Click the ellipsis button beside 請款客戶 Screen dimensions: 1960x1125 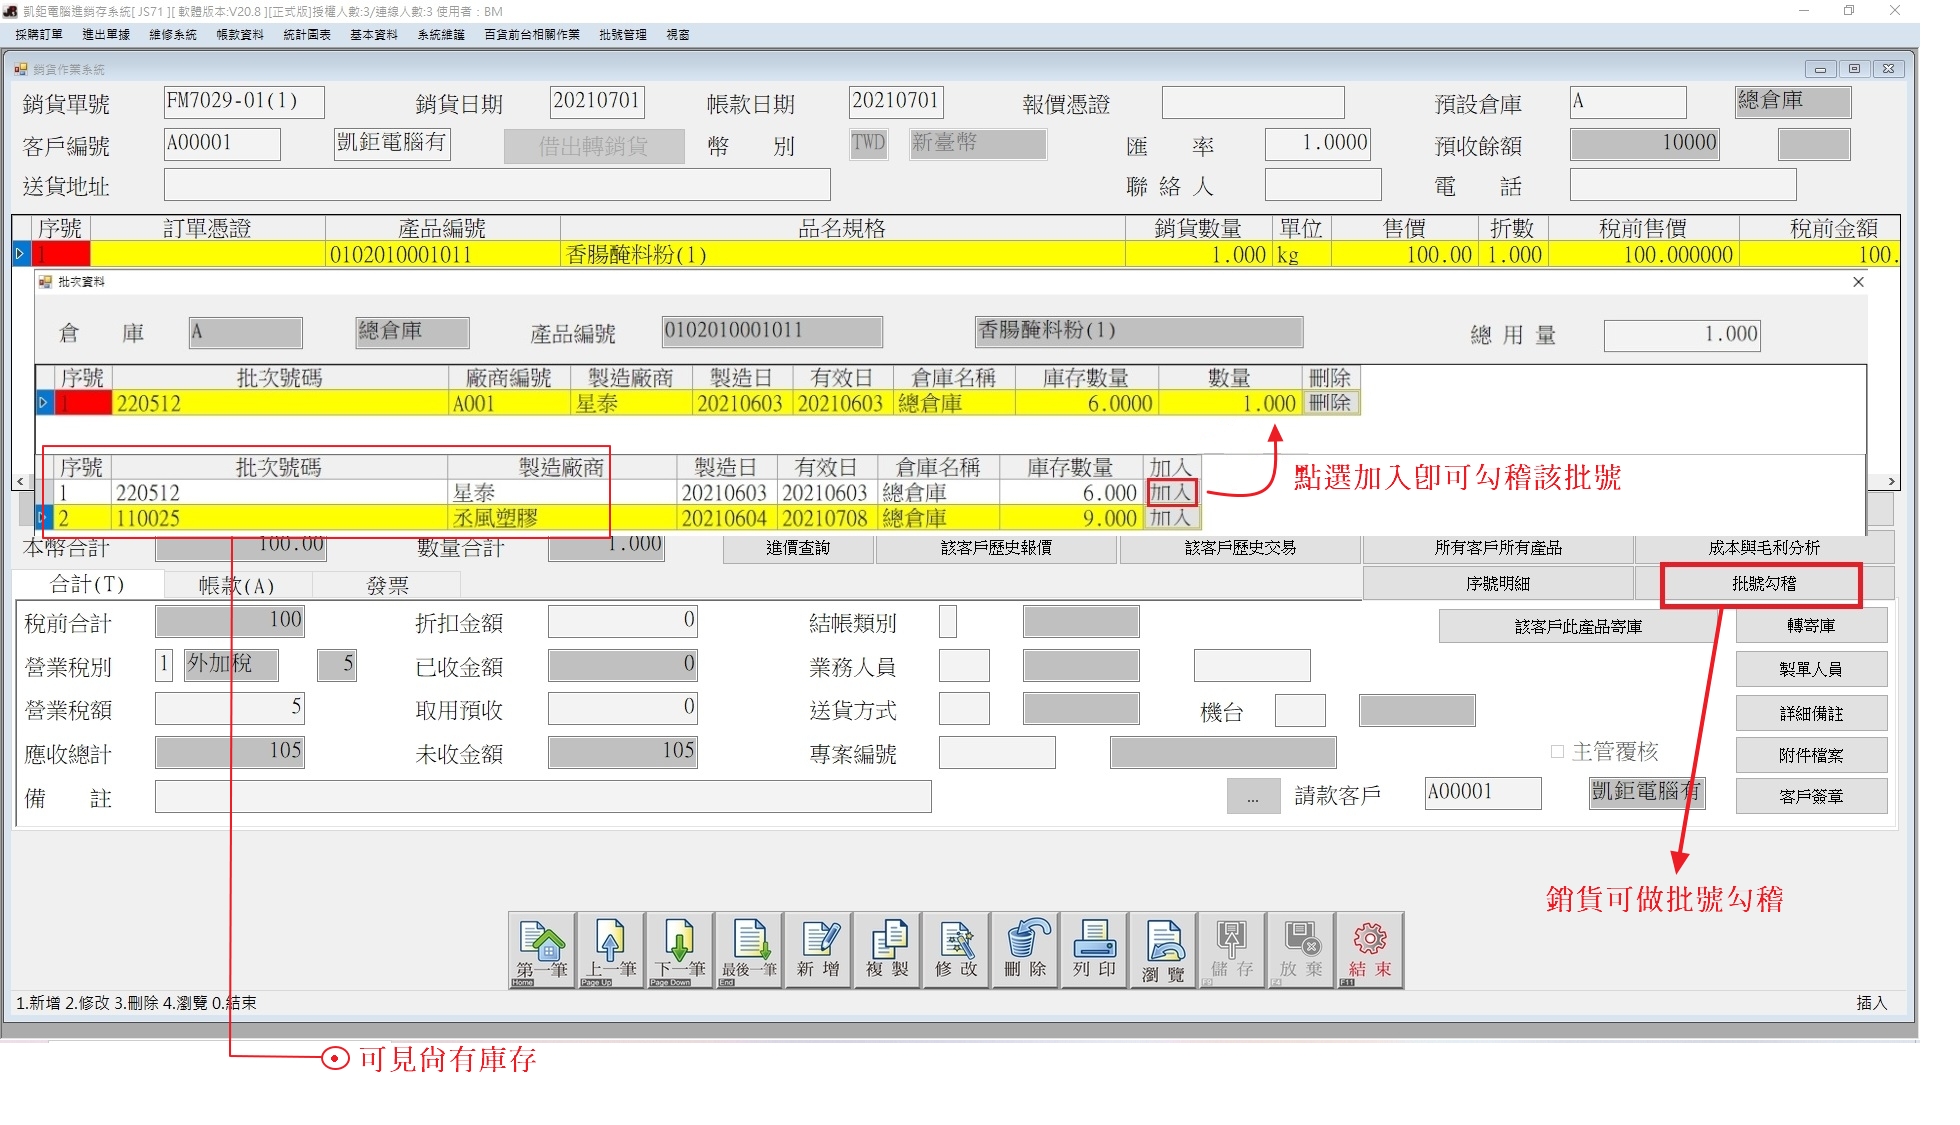(1253, 797)
